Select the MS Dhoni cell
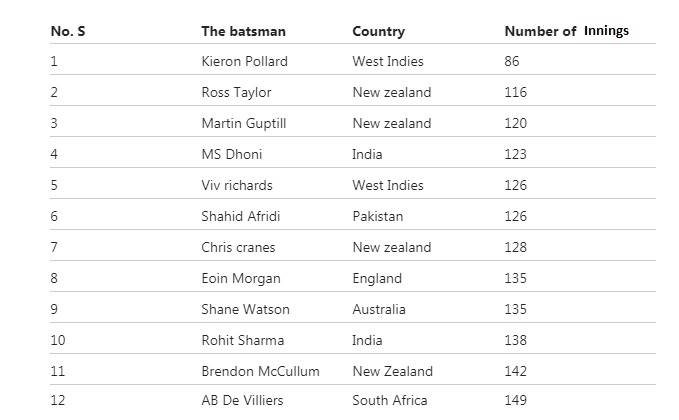The image size is (679, 420). click(232, 154)
